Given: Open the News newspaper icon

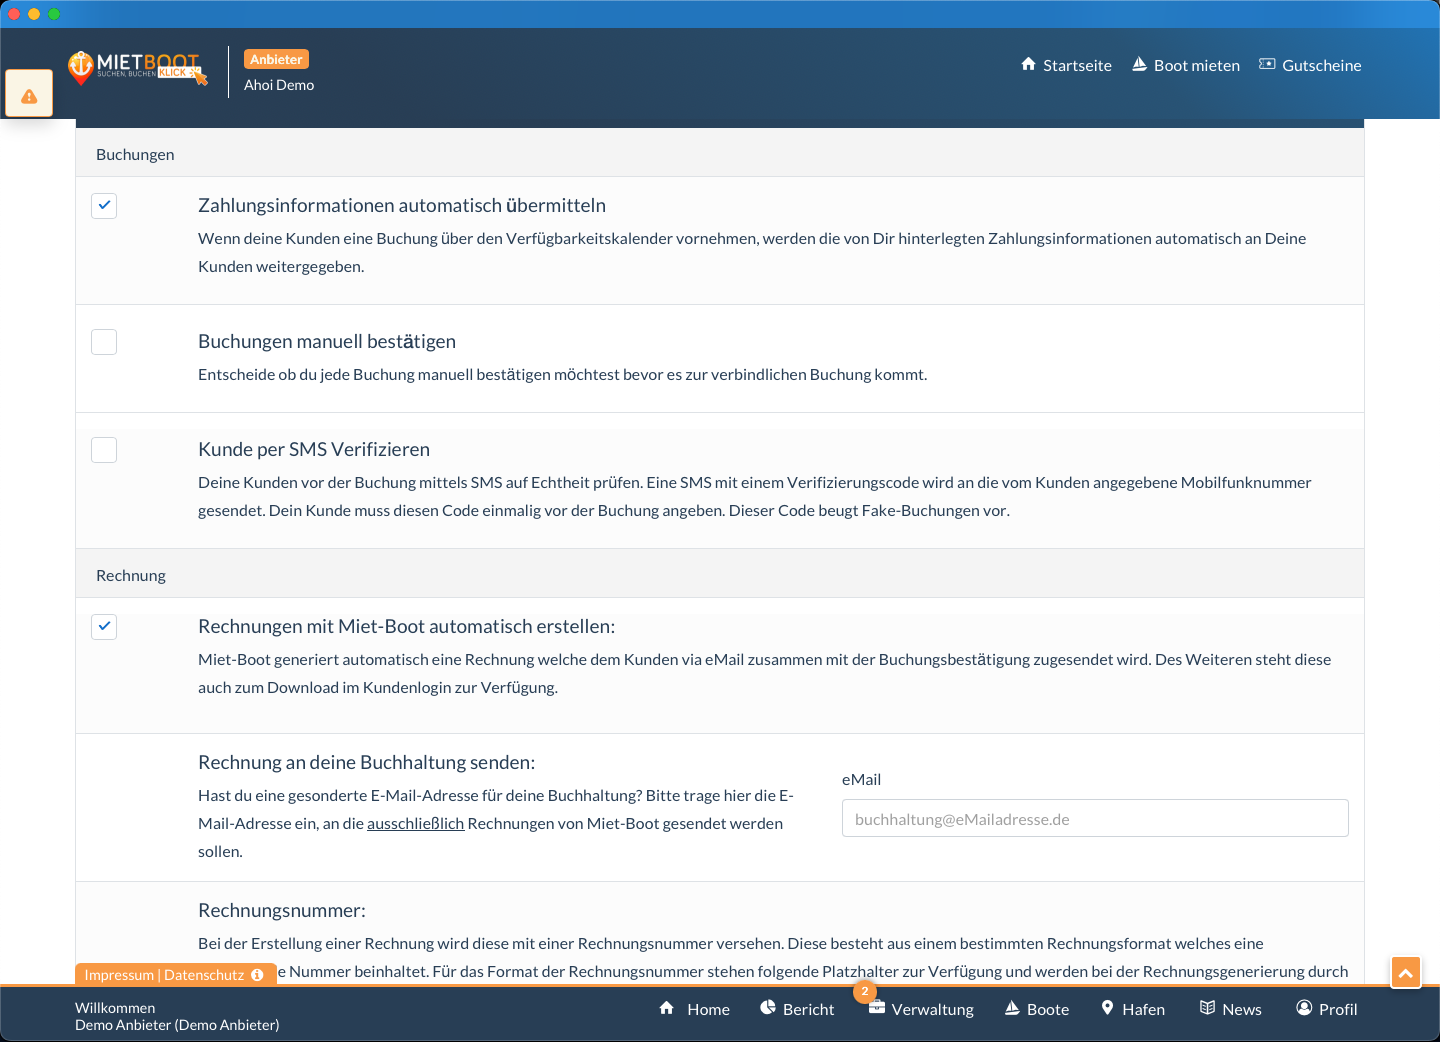Looking at the screenshot, I should tap(1207, 1008).
